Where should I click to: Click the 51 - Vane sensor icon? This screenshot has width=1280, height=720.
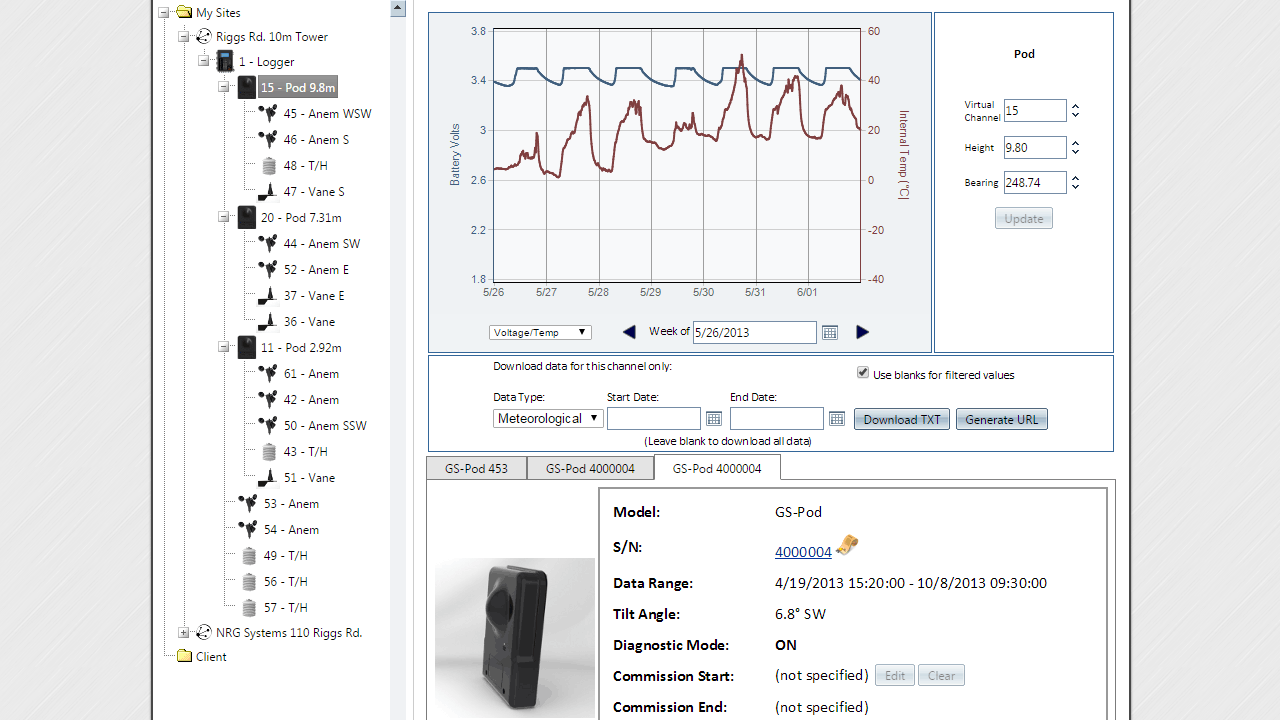268,478
